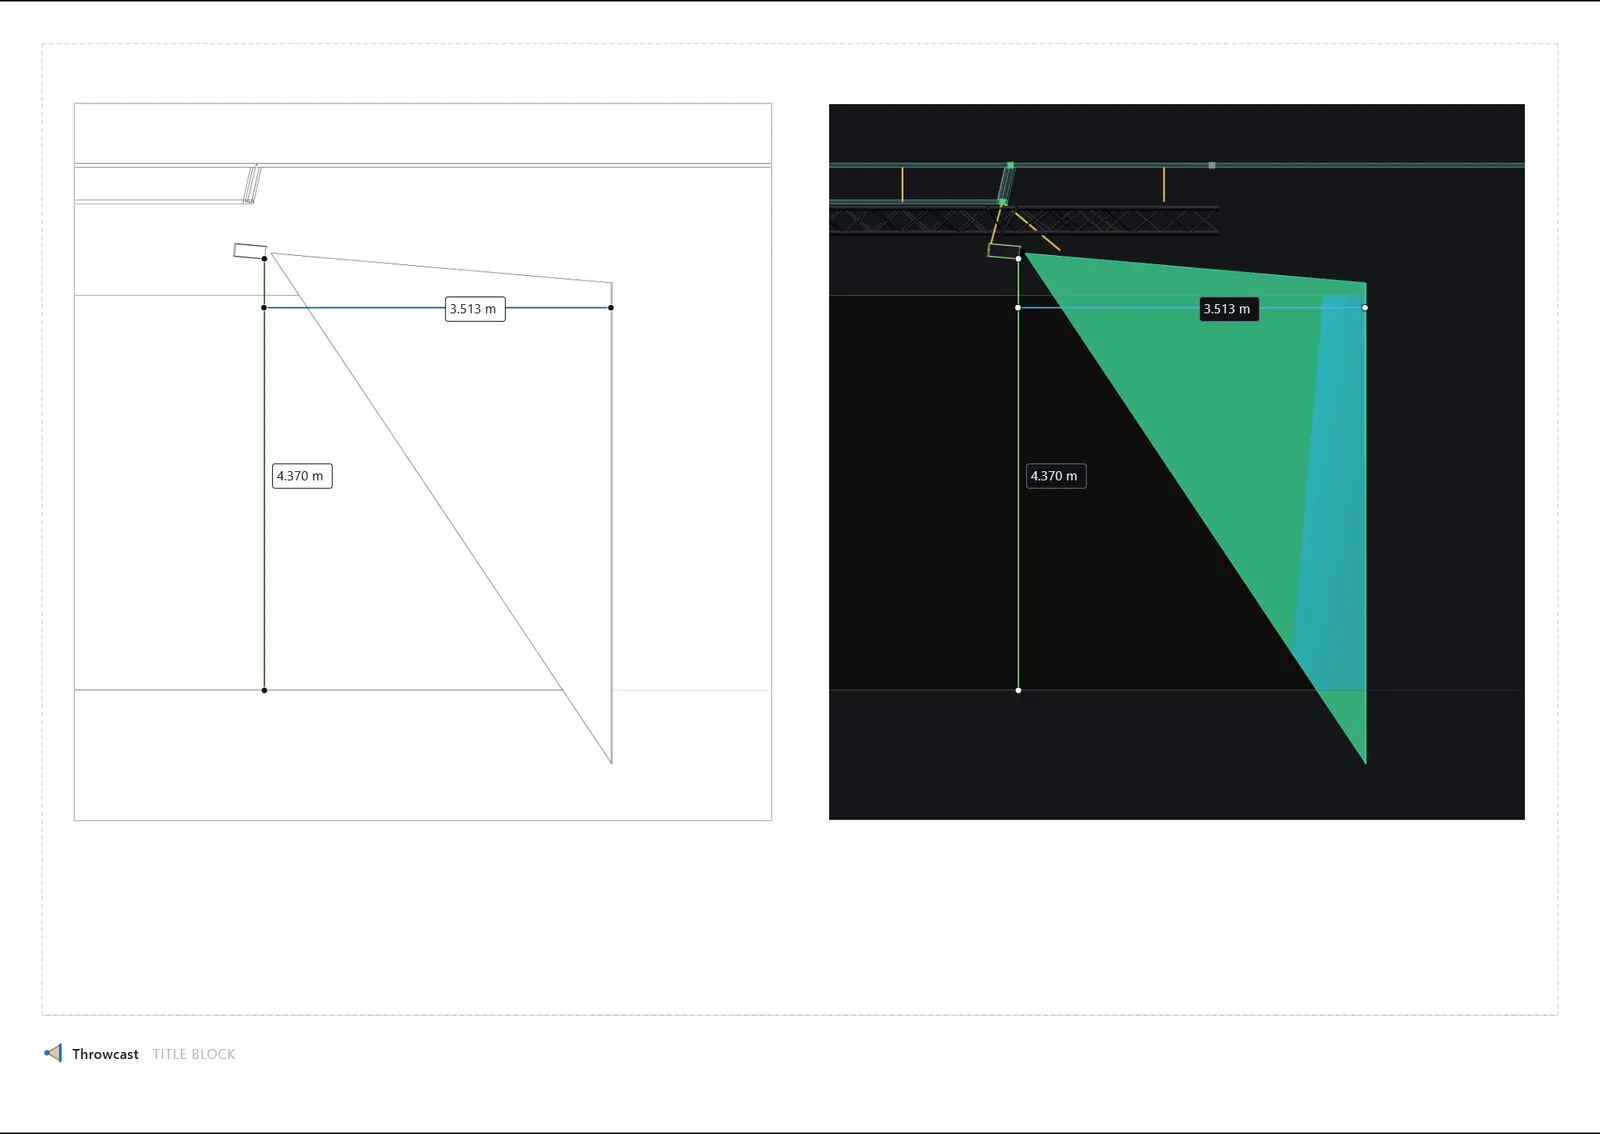Select the truss structure in the dark view

tap(1024, 220)
